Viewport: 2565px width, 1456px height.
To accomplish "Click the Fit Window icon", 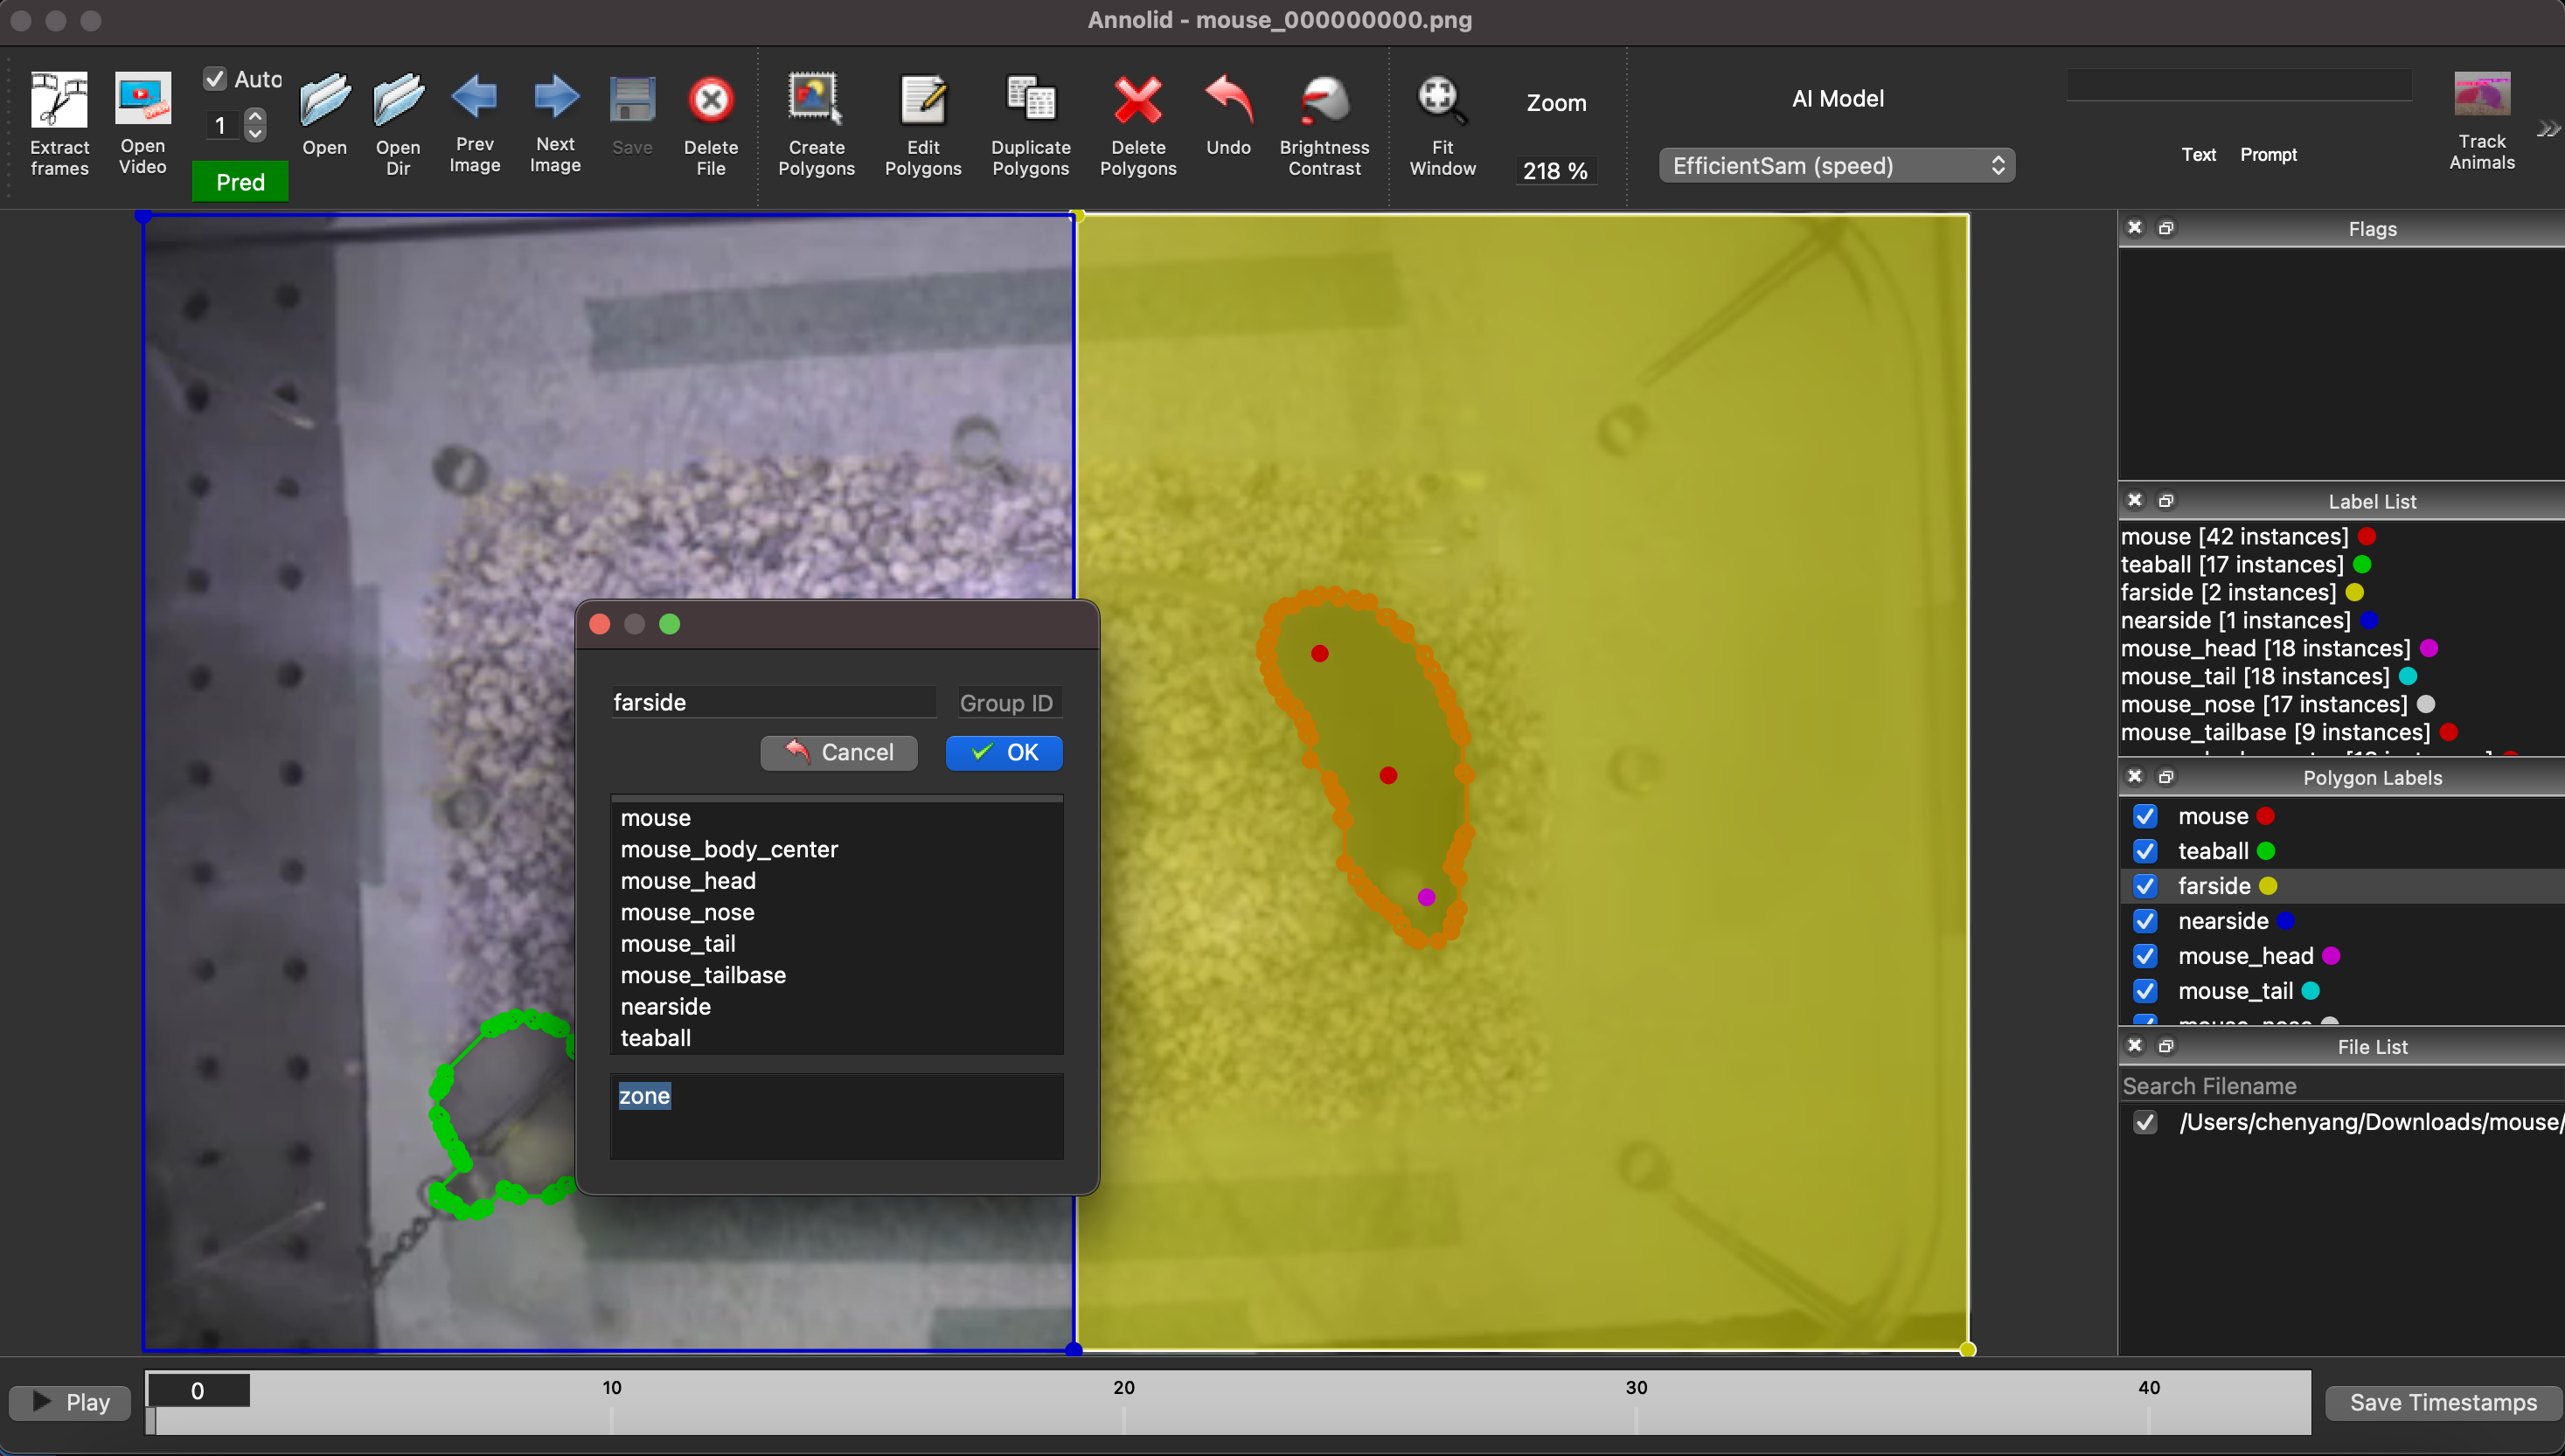I will coord(1442,100).
